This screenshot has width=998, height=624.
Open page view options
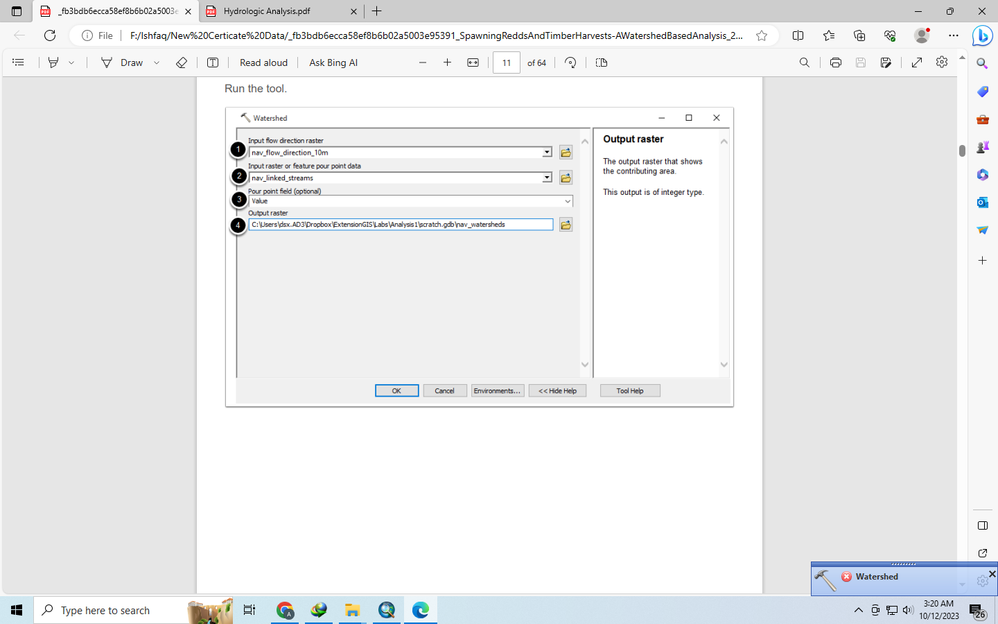(601, 62)
